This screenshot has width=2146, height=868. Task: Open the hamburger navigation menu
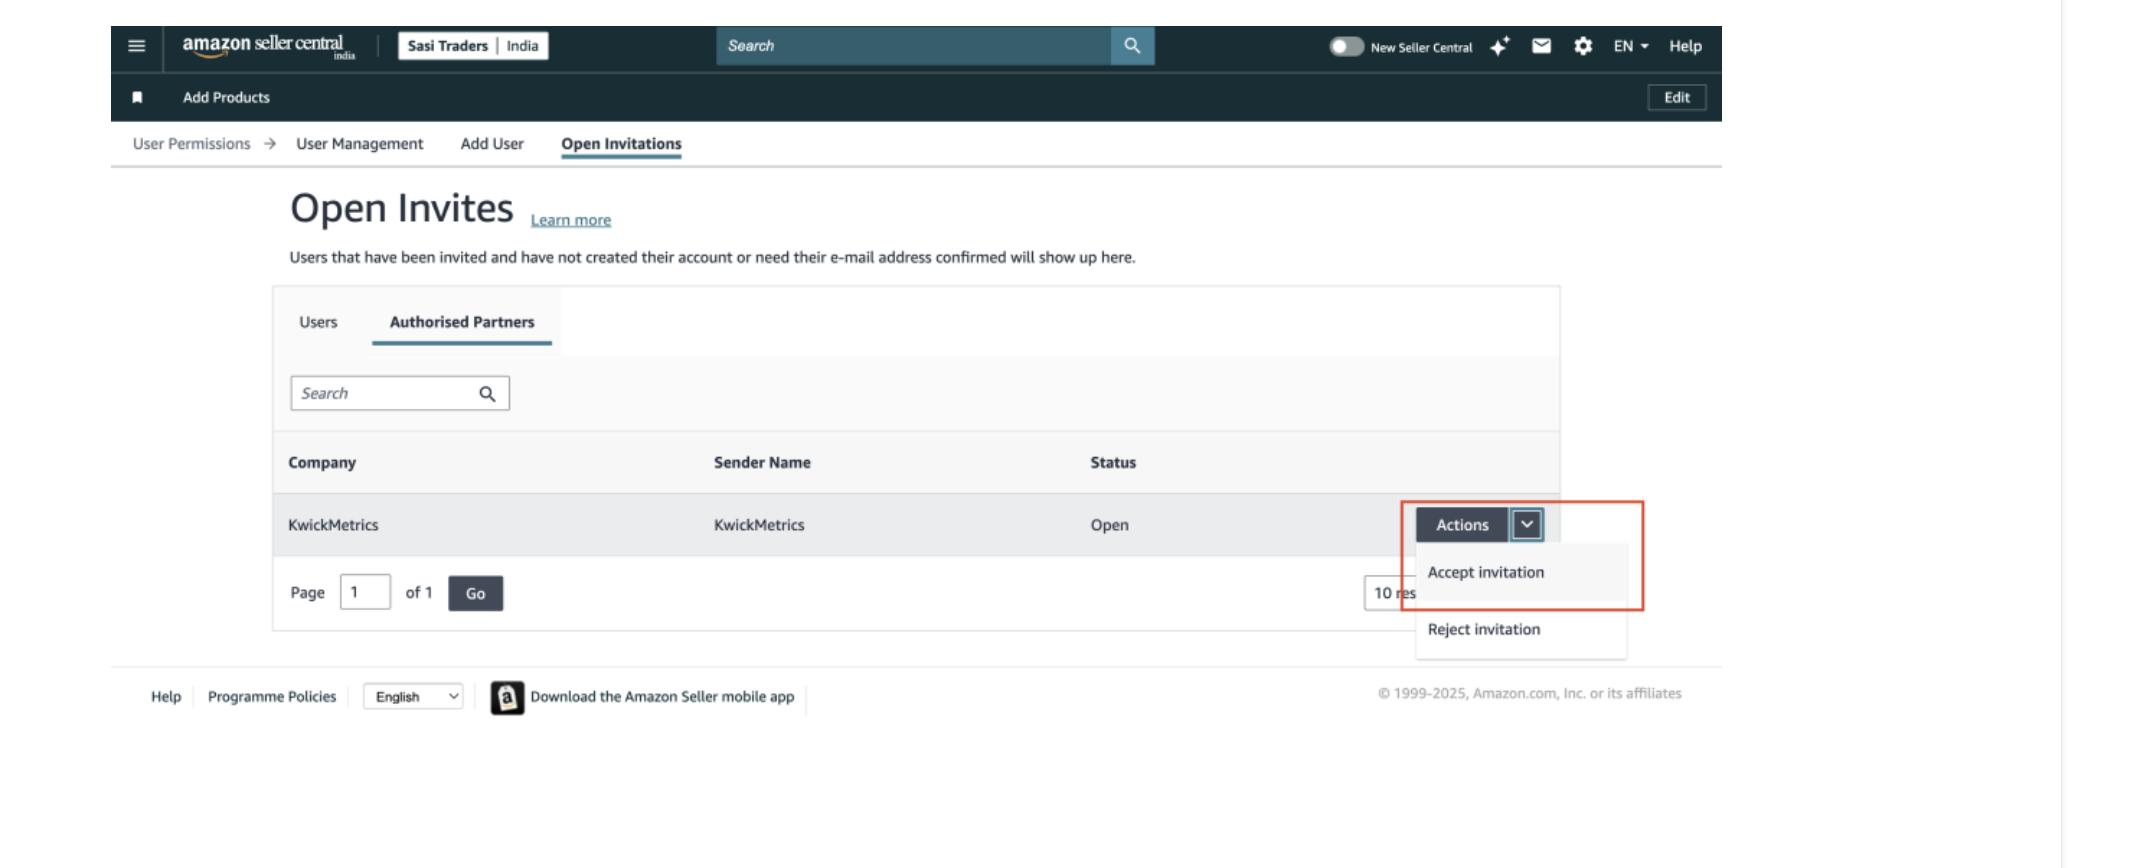(137, 46)
